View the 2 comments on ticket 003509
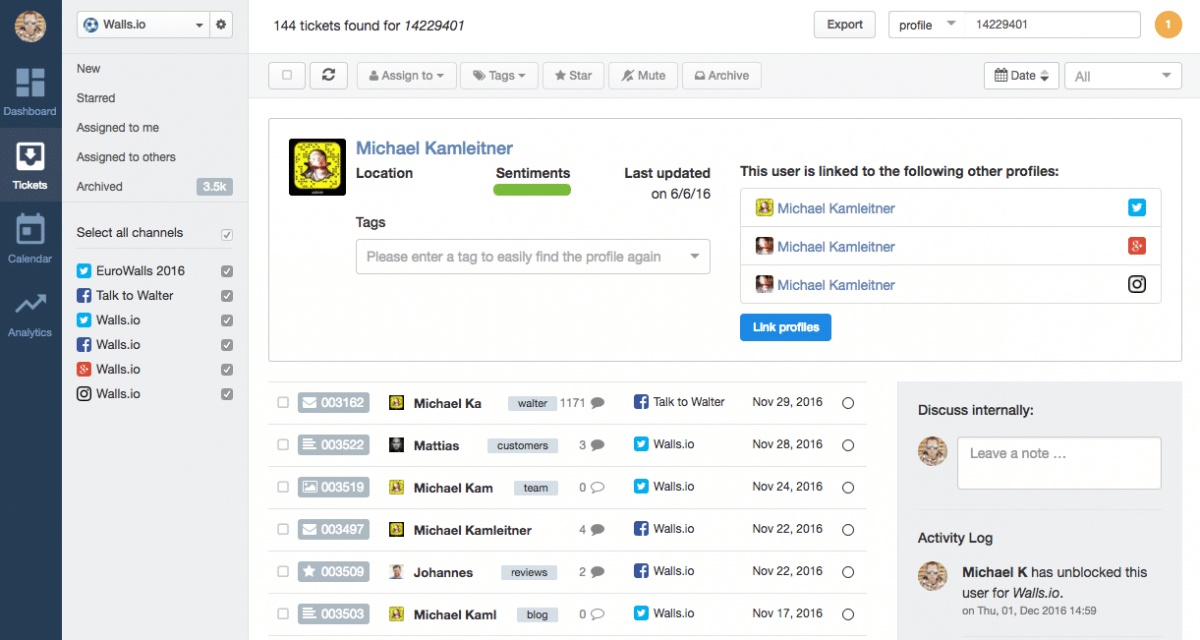This screenshot has width=1200, height=640. (x=591, y=572)
